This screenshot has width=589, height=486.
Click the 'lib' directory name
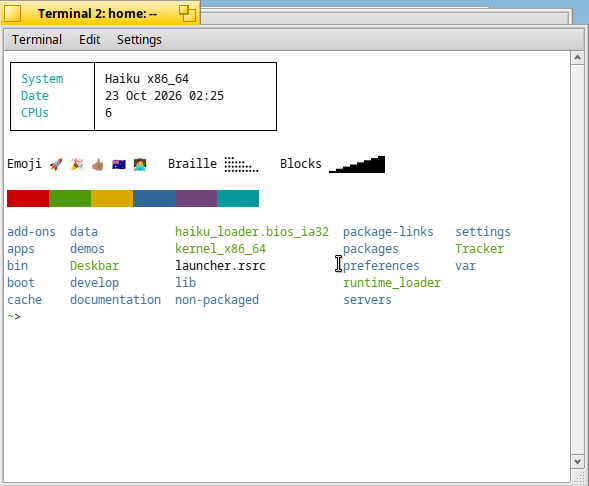[186, 282]
